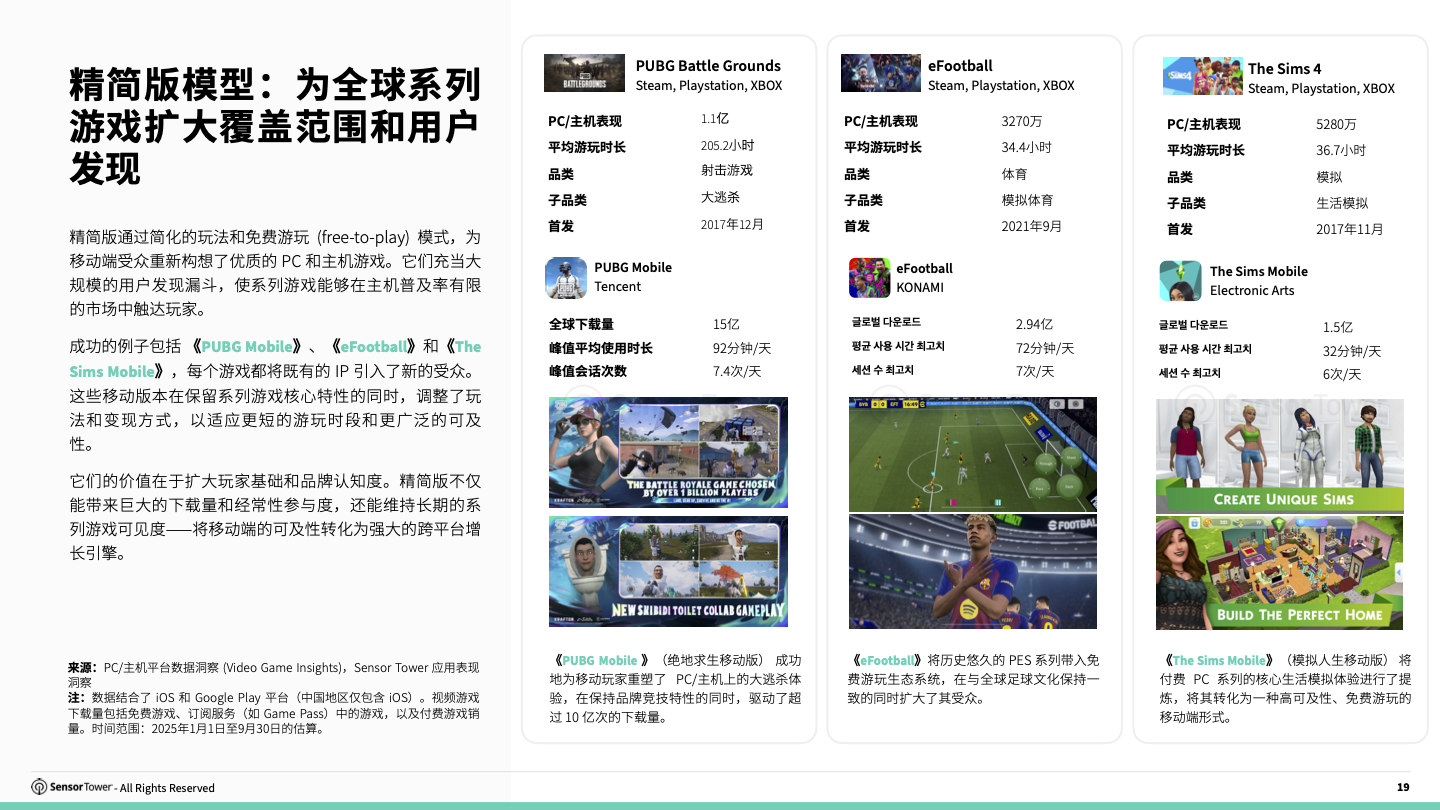Click the value 6次/天

click(1342, 374)
